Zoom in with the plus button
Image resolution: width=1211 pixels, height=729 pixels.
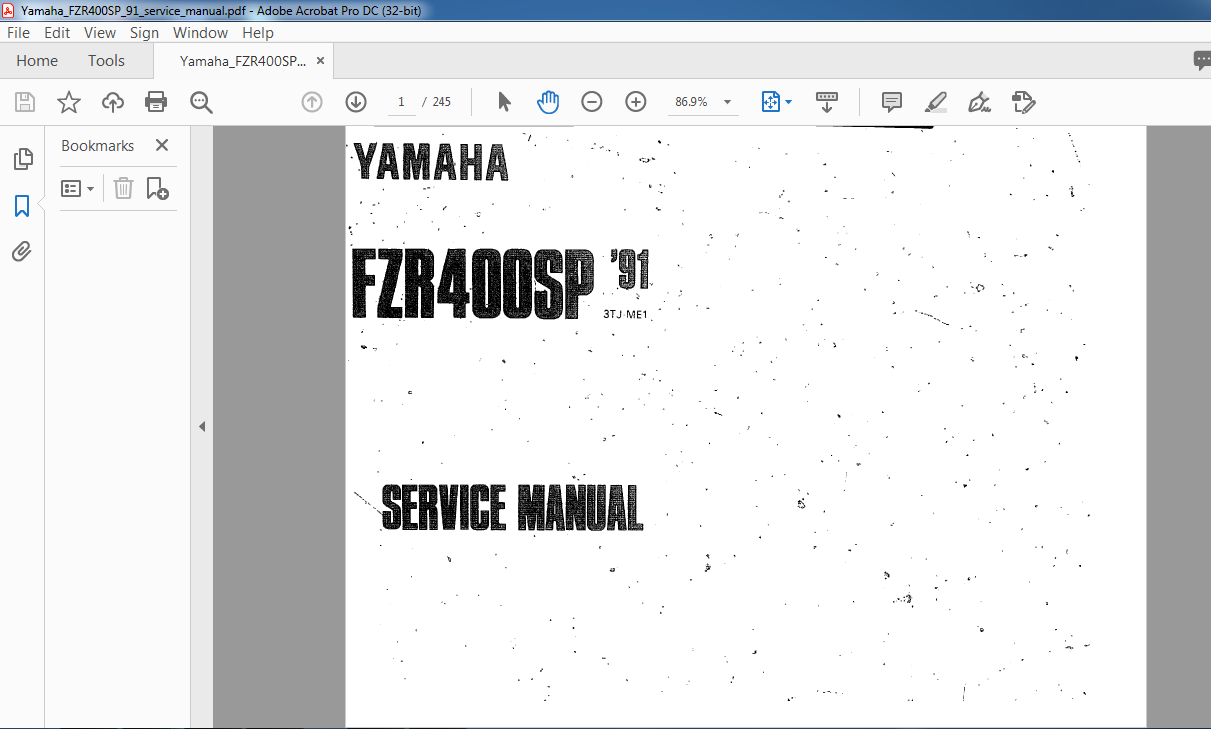(x=636, y=102)
